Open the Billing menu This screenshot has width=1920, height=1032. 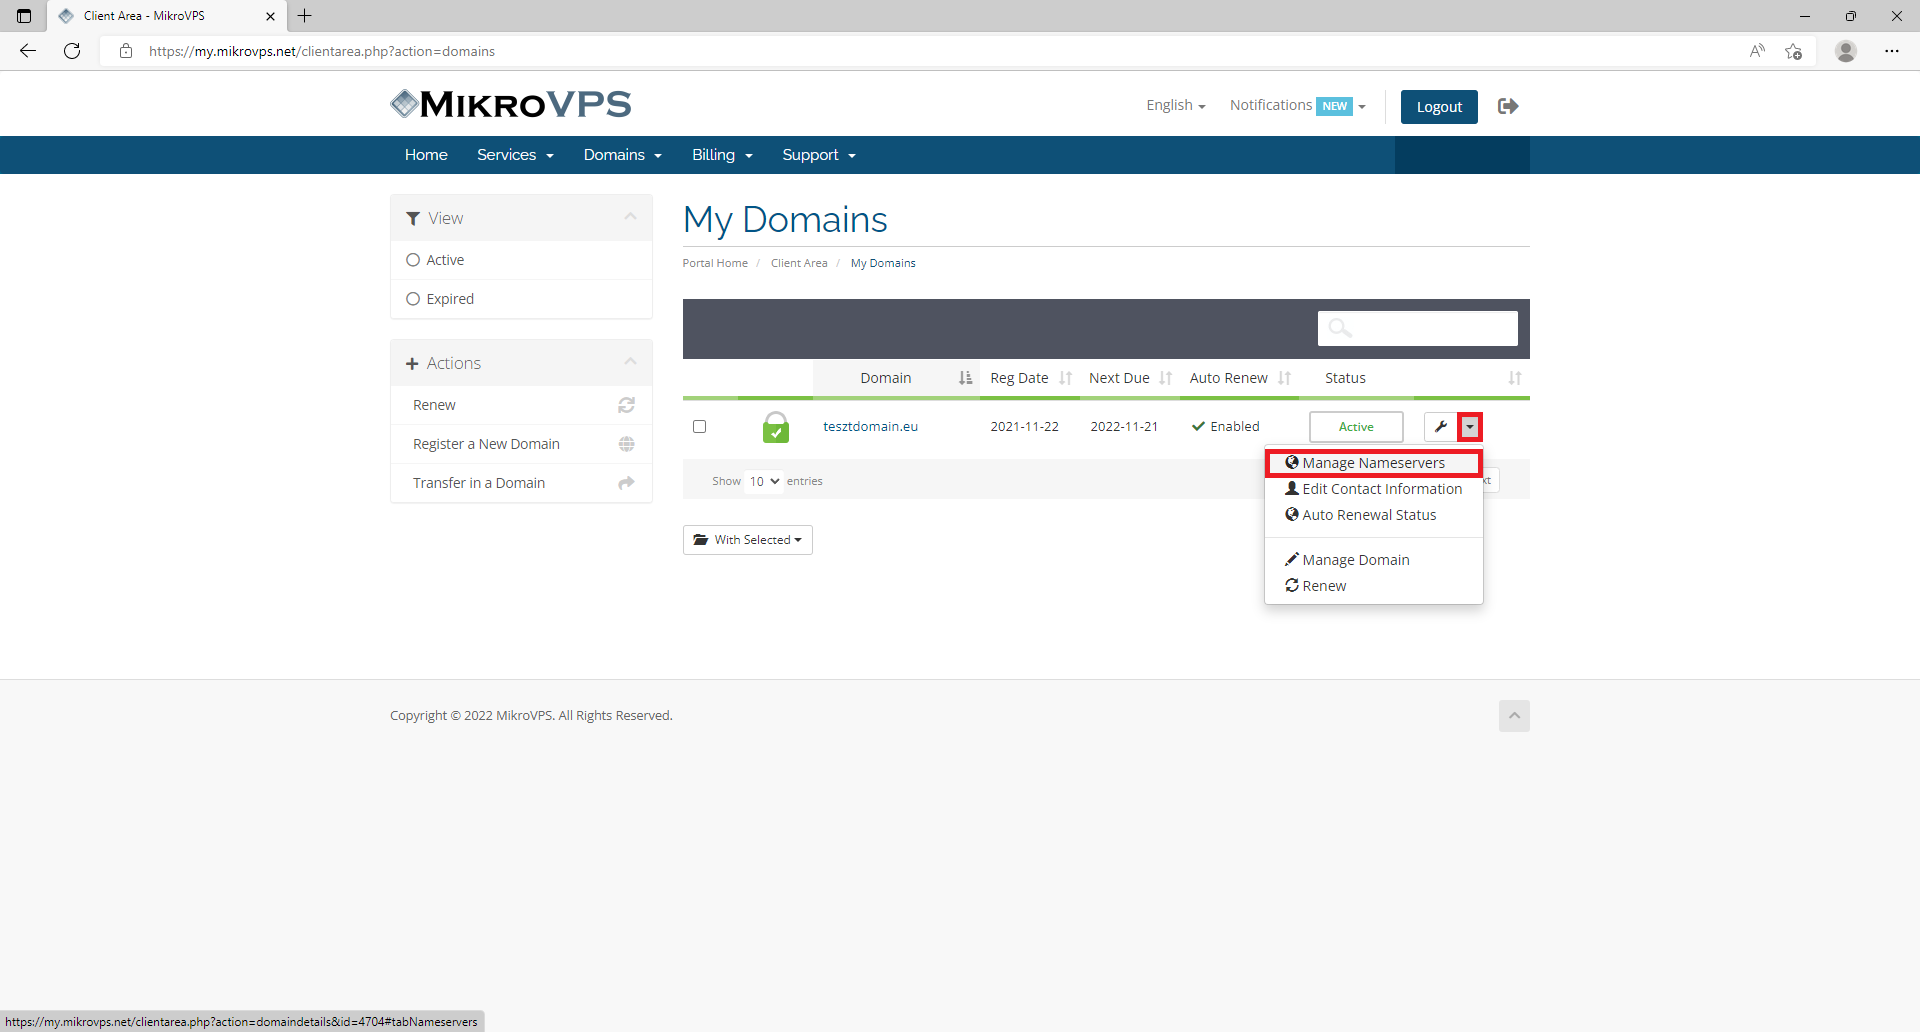coord(722,155)
